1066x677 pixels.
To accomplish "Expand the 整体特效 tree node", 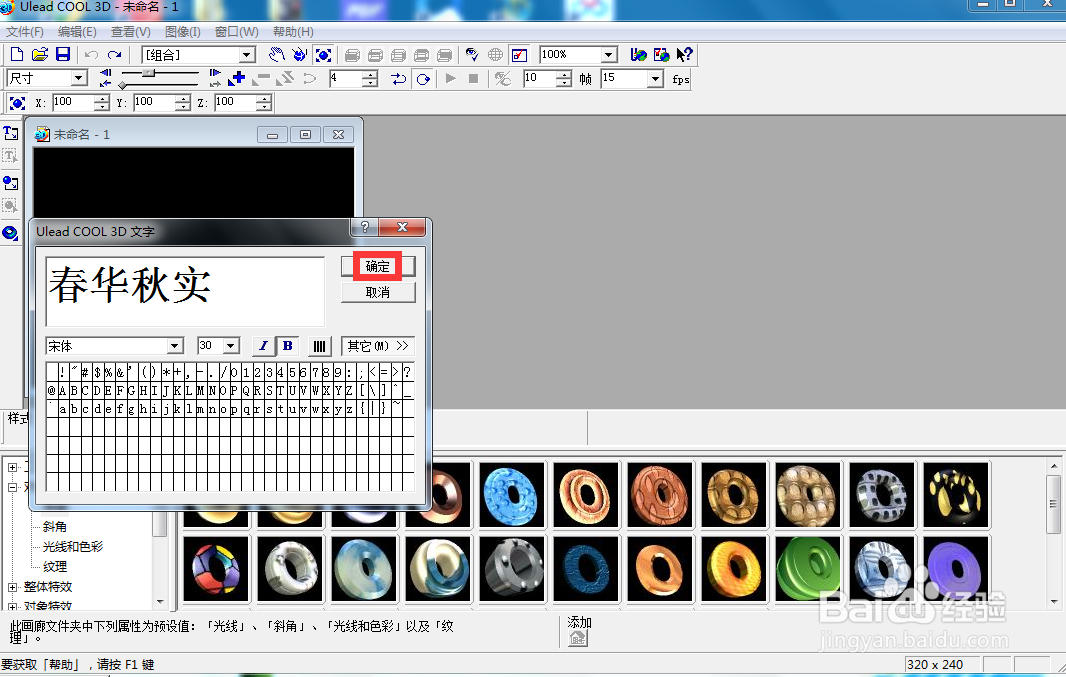I will pos(12,587).
